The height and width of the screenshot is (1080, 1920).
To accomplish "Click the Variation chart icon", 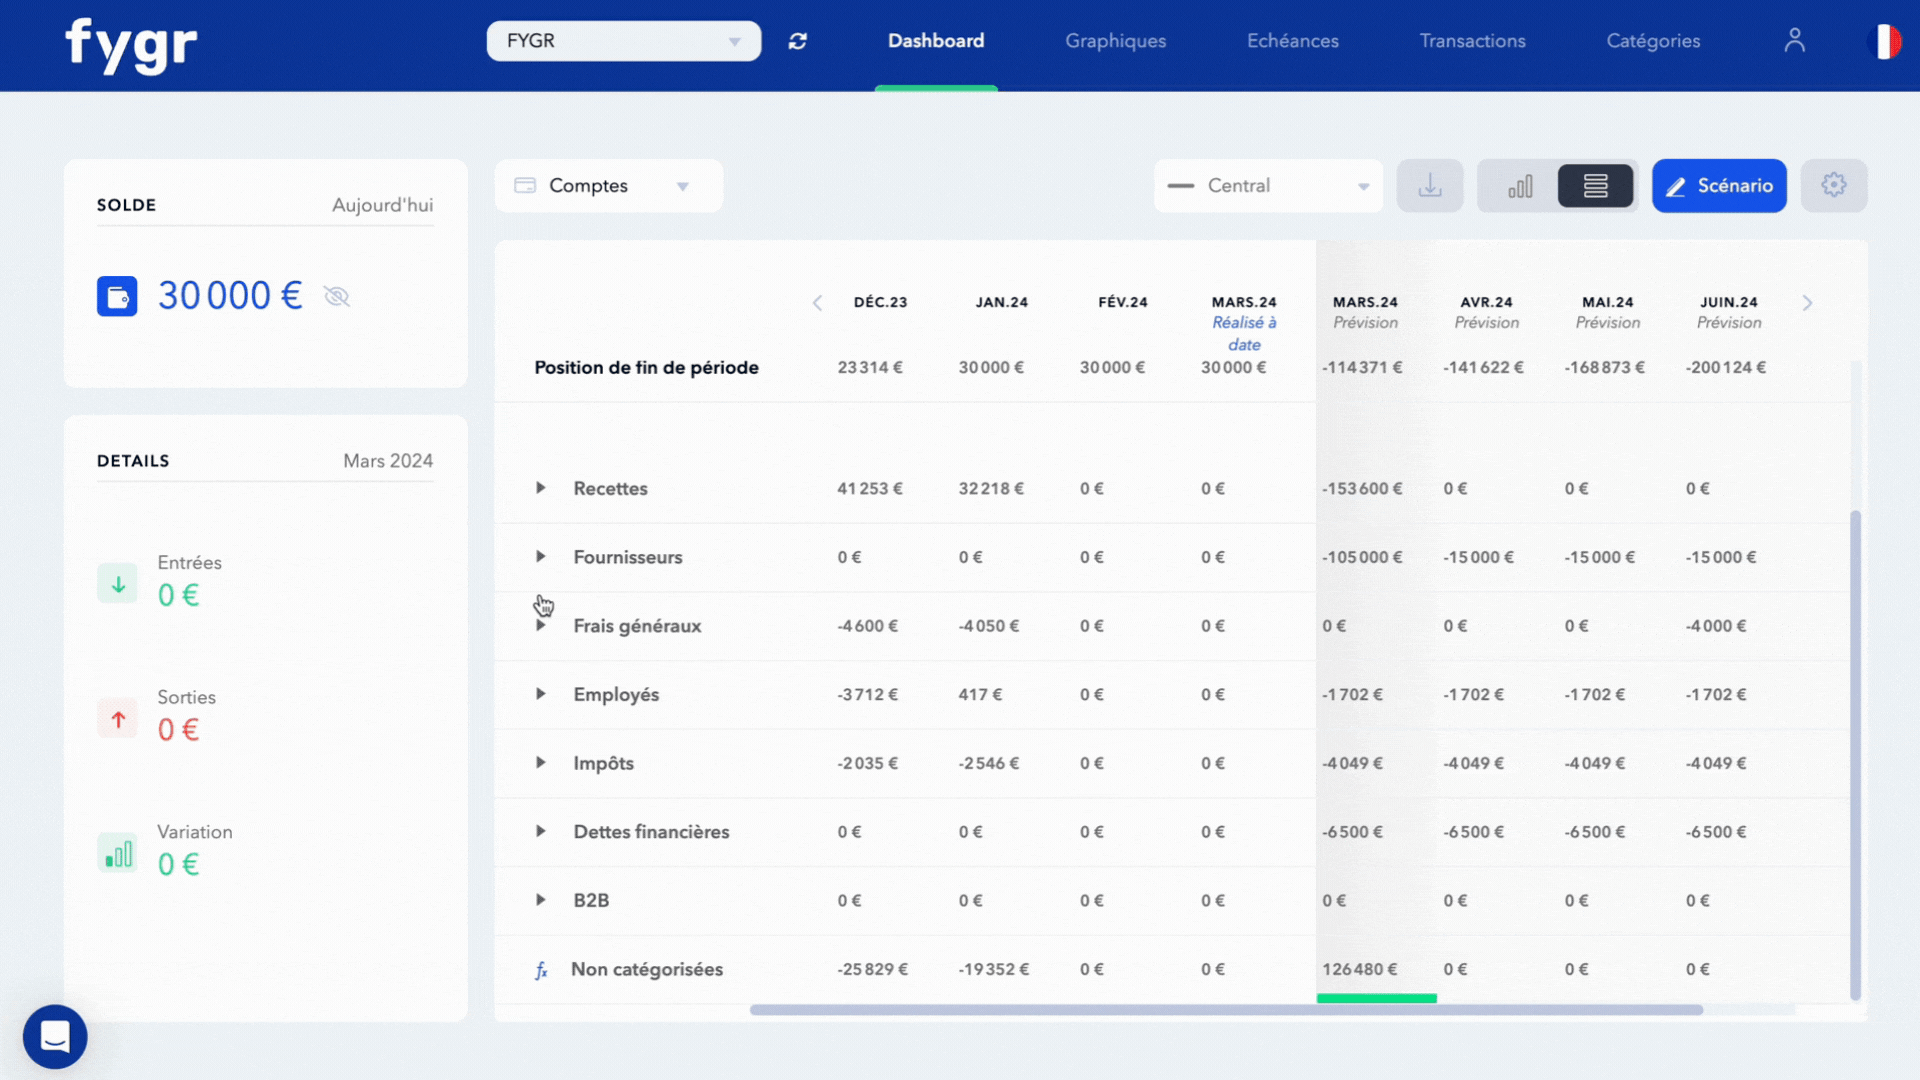I will pyautogui.click(x=117, y=854).
